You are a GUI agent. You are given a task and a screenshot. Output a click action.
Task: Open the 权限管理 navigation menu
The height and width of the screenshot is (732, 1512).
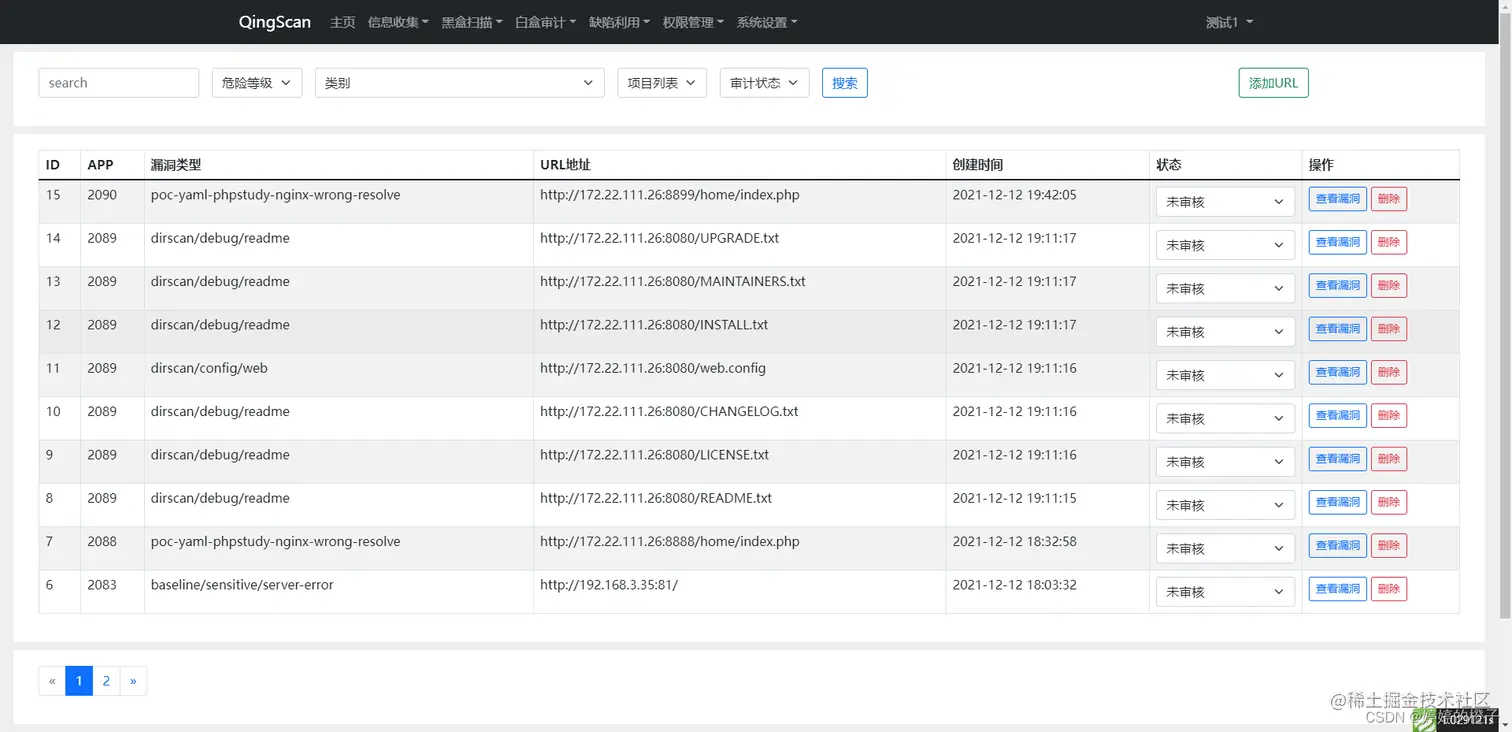(x=694, y=22)
